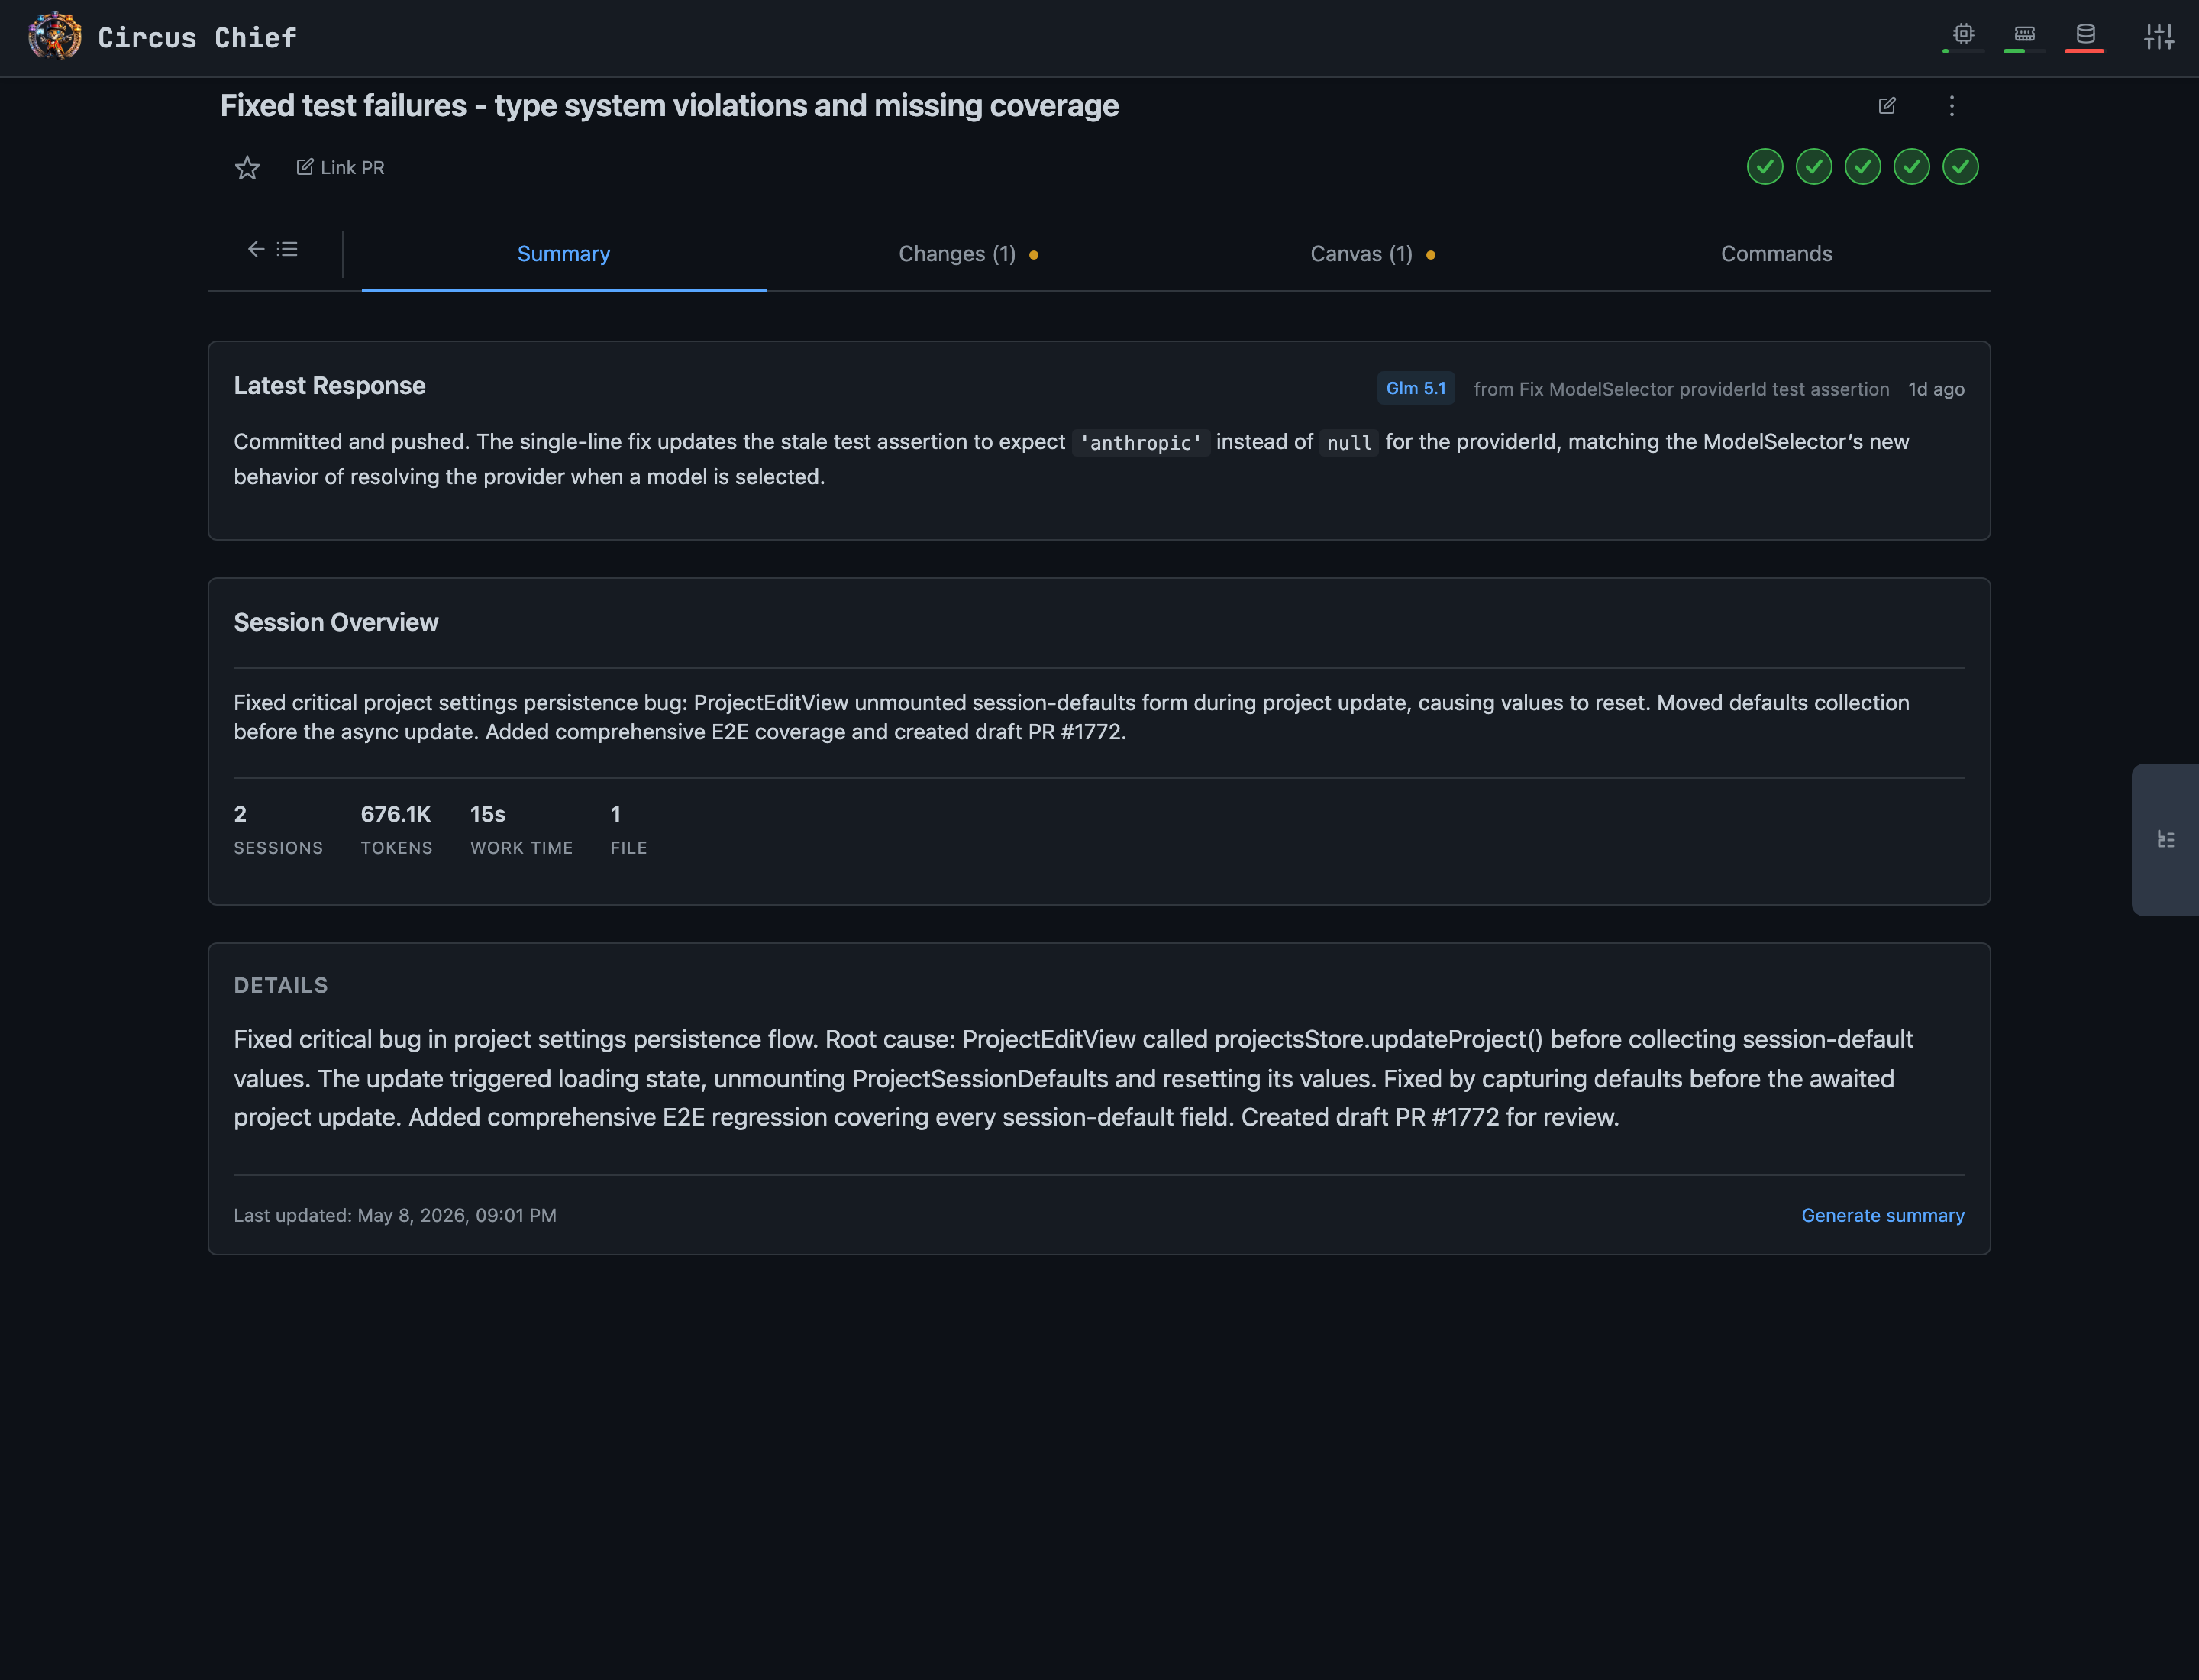Click the '1' file count
The image size is (2199, 1680).
click(x=616, y=814)
